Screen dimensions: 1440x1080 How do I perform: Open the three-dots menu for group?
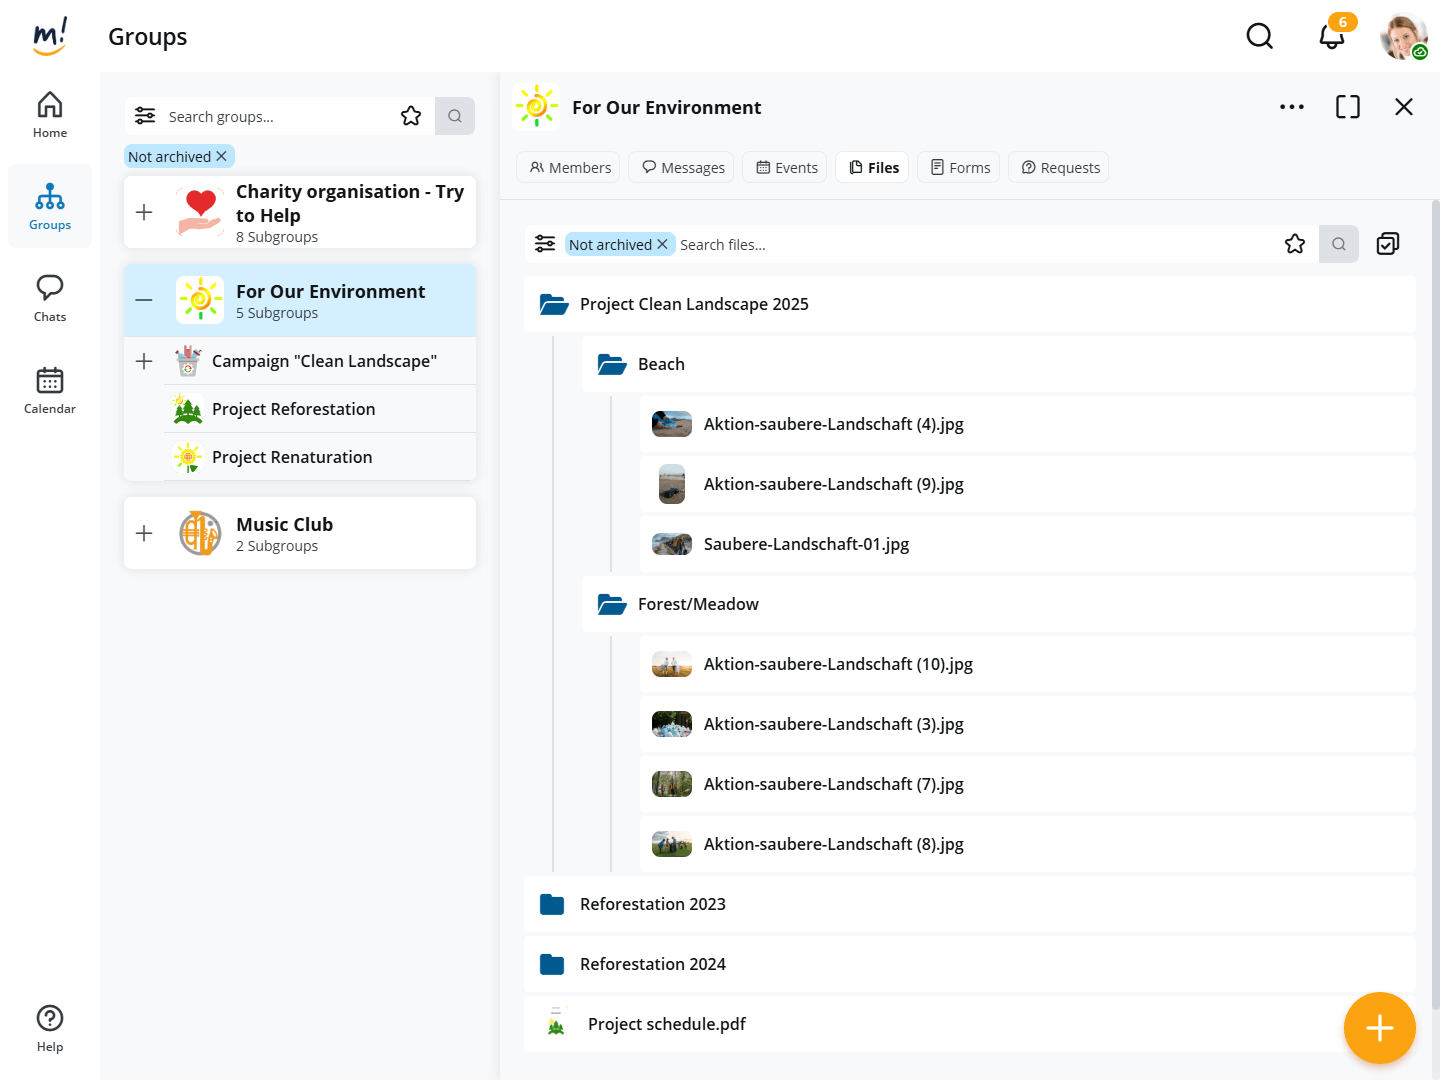(x=1291, y=107)
